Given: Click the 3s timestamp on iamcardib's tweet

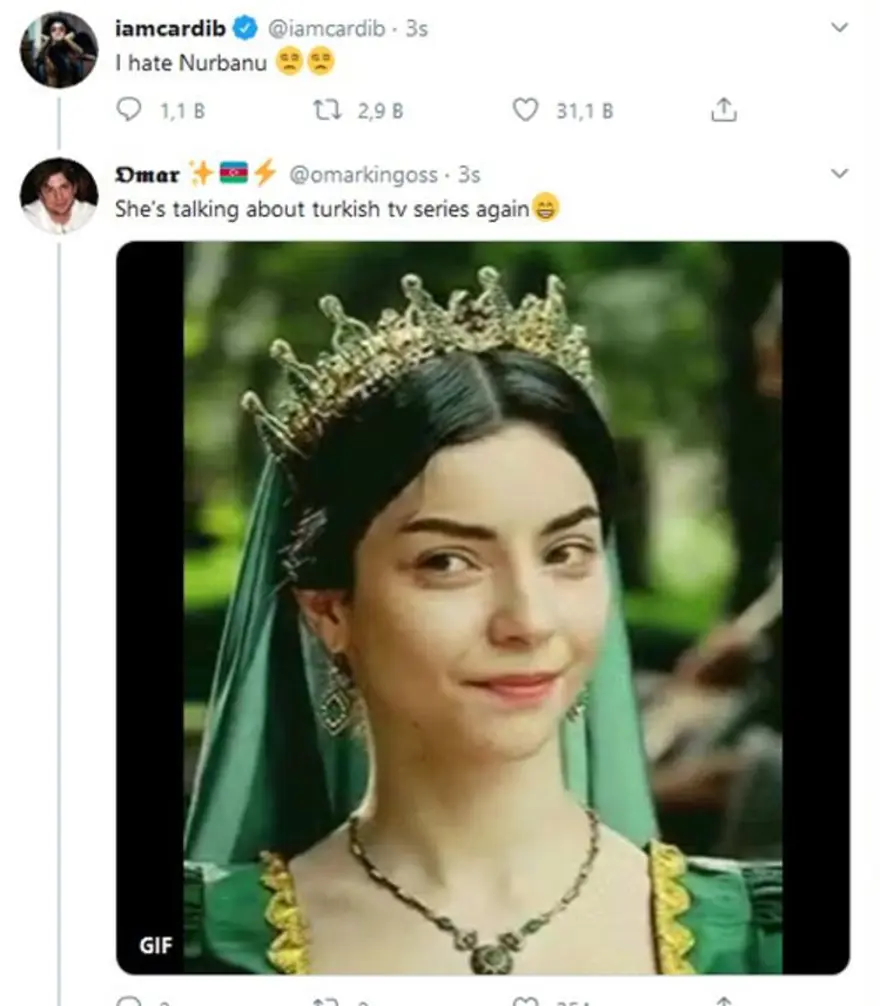Looking at the screenshot, I should click(416, 29).
